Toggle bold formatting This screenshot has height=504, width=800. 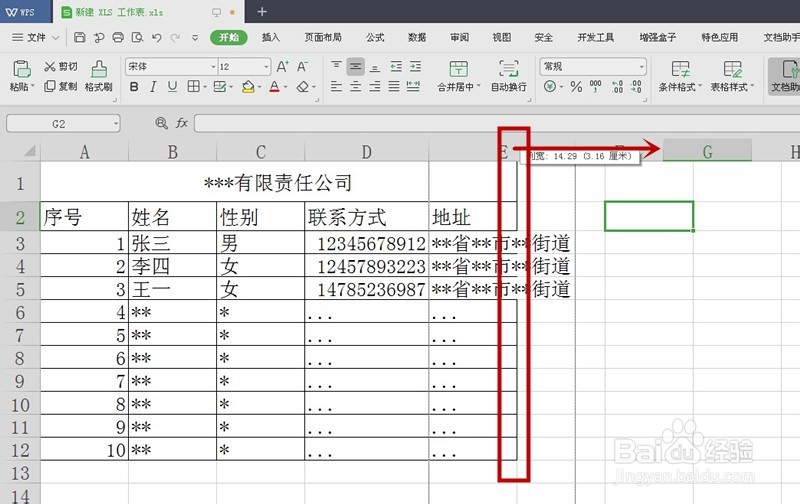(x=134, y=87)
